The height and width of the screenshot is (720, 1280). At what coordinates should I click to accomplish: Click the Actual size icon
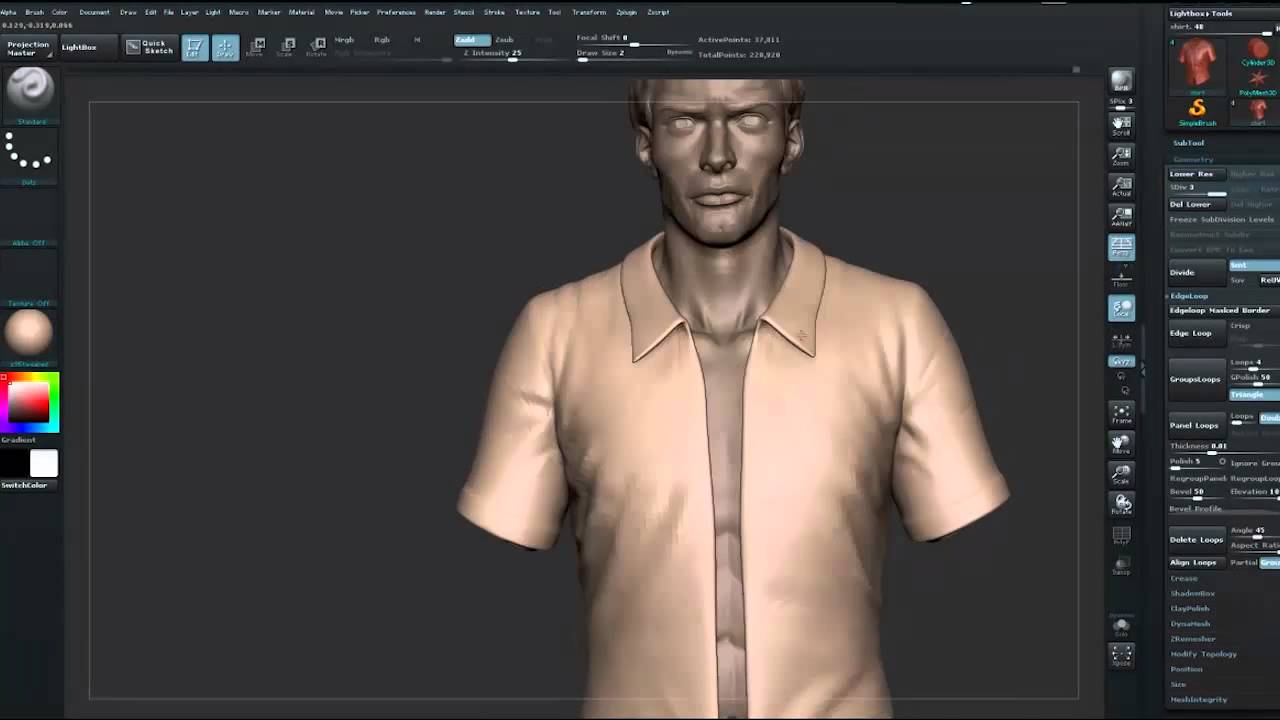click(x=1121, y=185)
